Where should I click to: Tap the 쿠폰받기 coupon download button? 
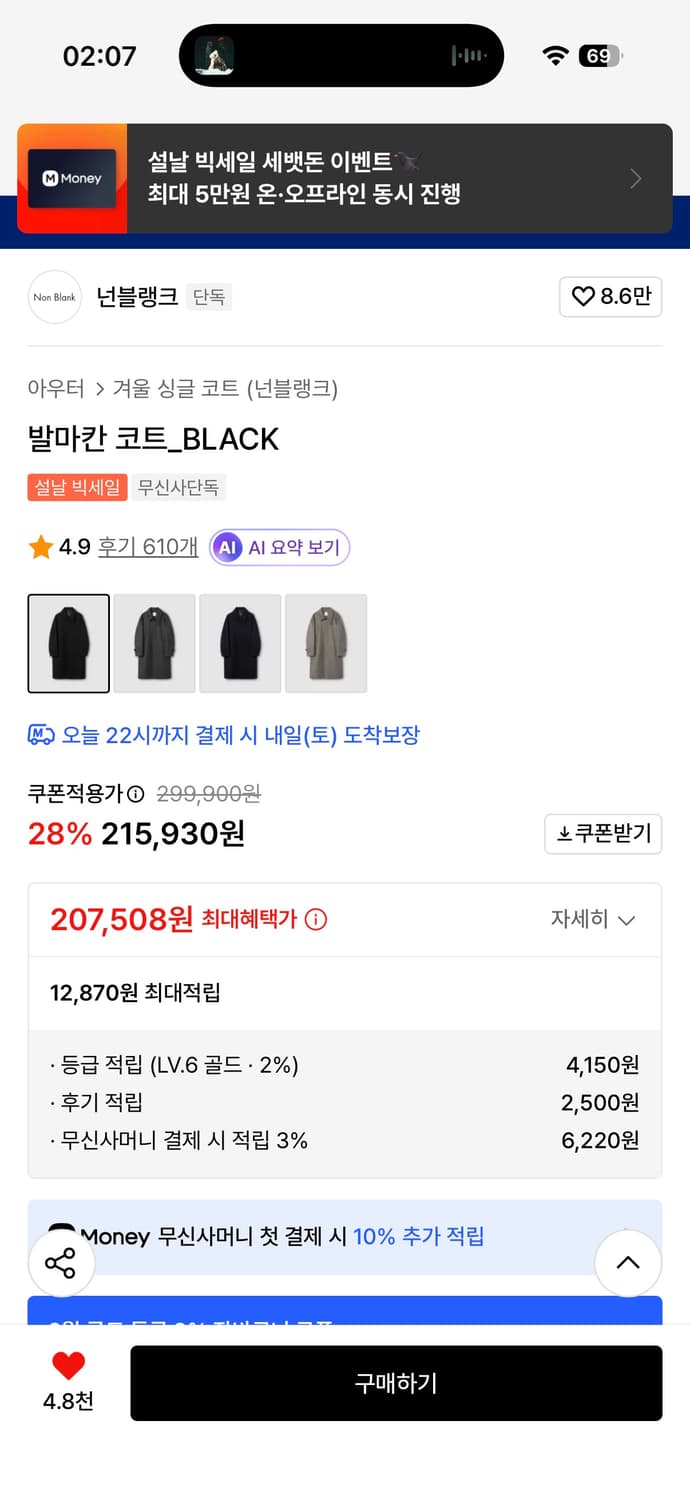pos(603,834)
